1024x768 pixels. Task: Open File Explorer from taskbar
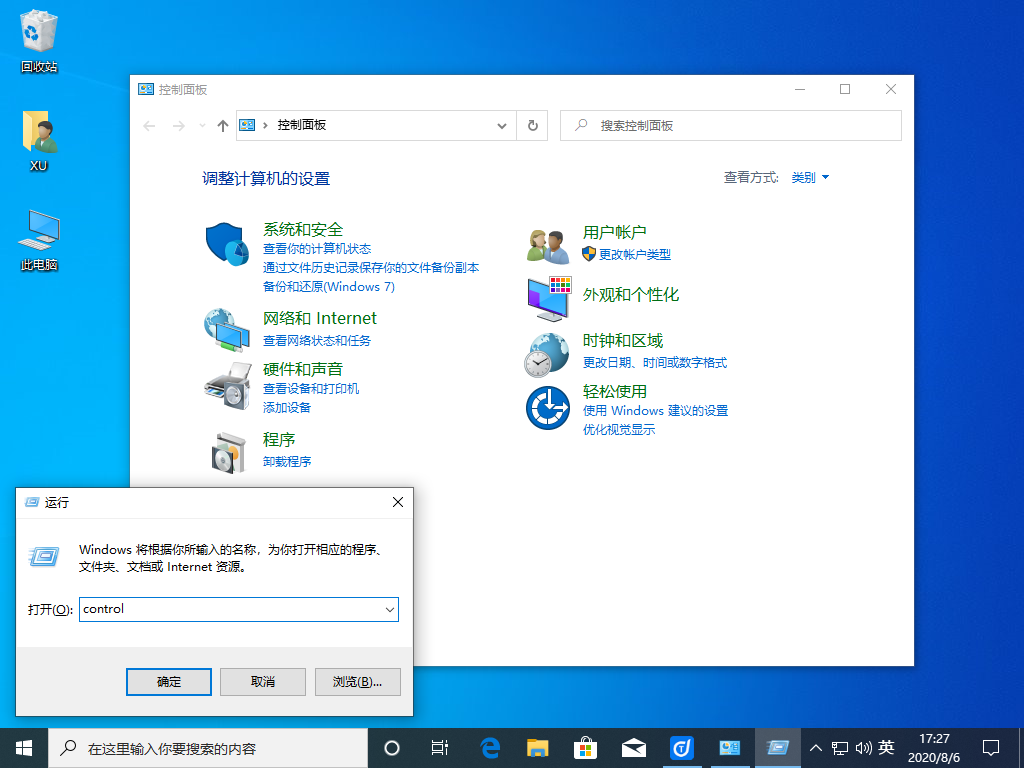[x=537, y=747]
